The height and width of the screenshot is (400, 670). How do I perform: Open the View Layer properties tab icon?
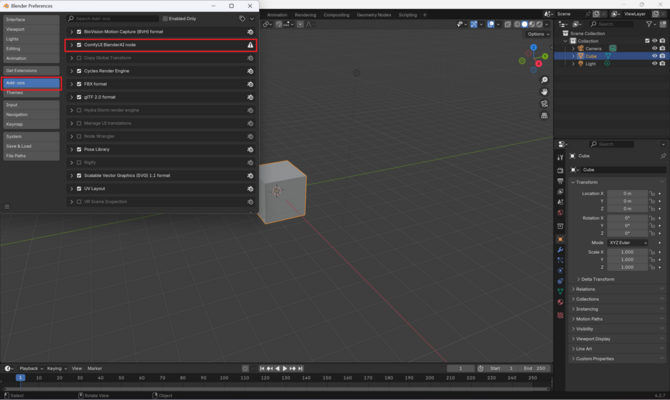[x=560, y=191]
